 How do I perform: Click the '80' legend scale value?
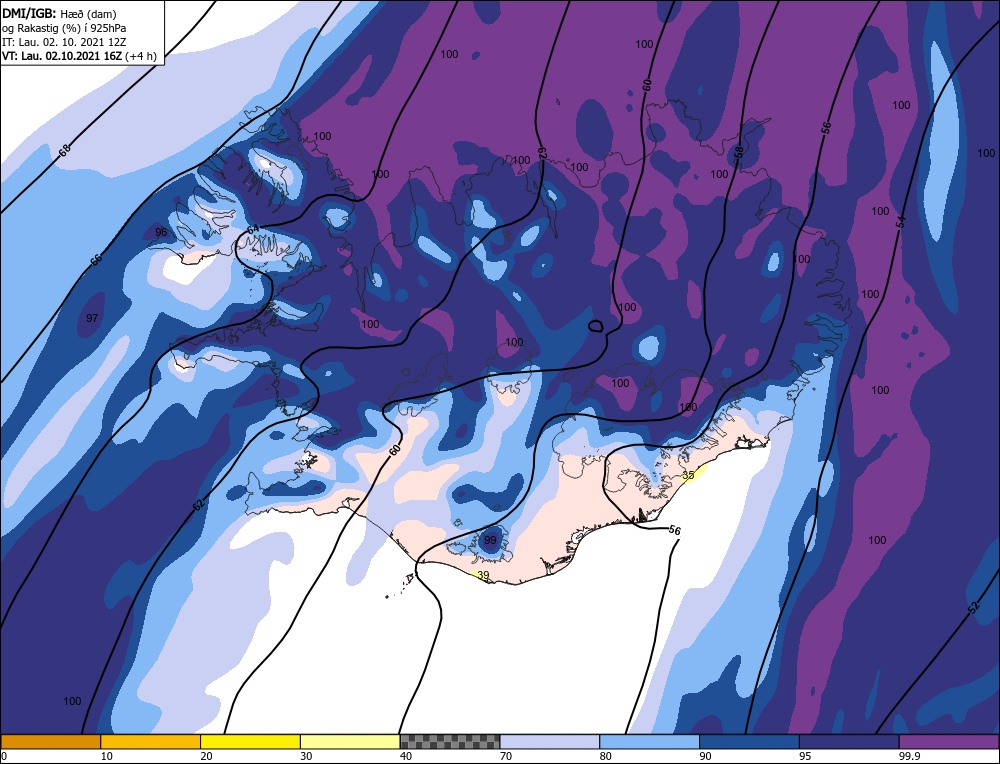[x=605, y=756]
